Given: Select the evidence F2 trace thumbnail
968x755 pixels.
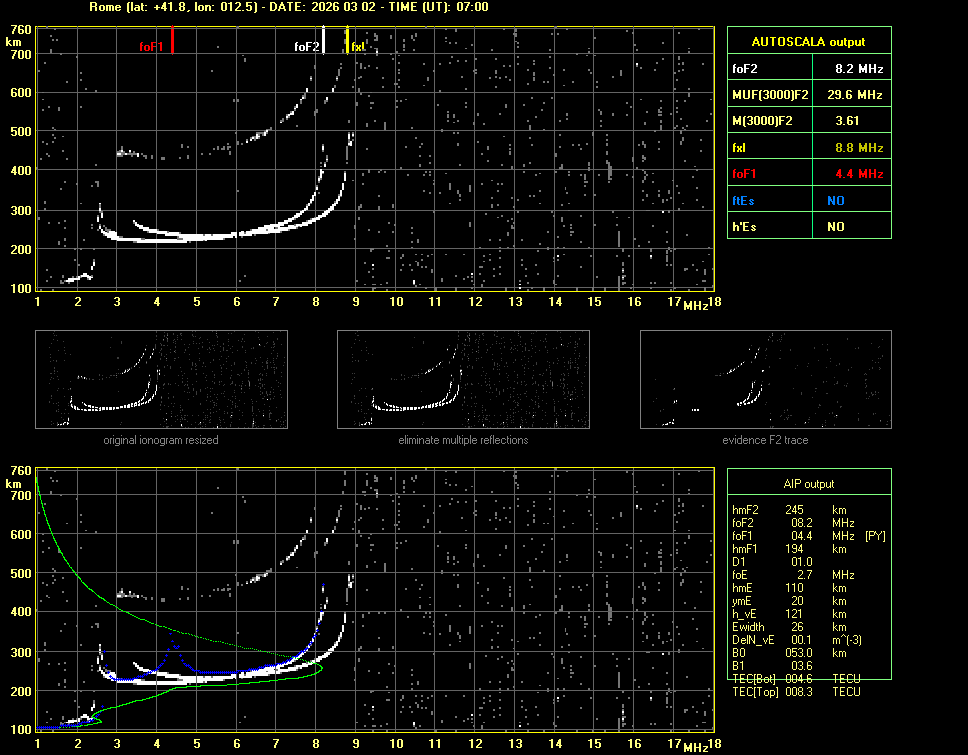Looking at the screenshot, I should (x=765, y=379).
